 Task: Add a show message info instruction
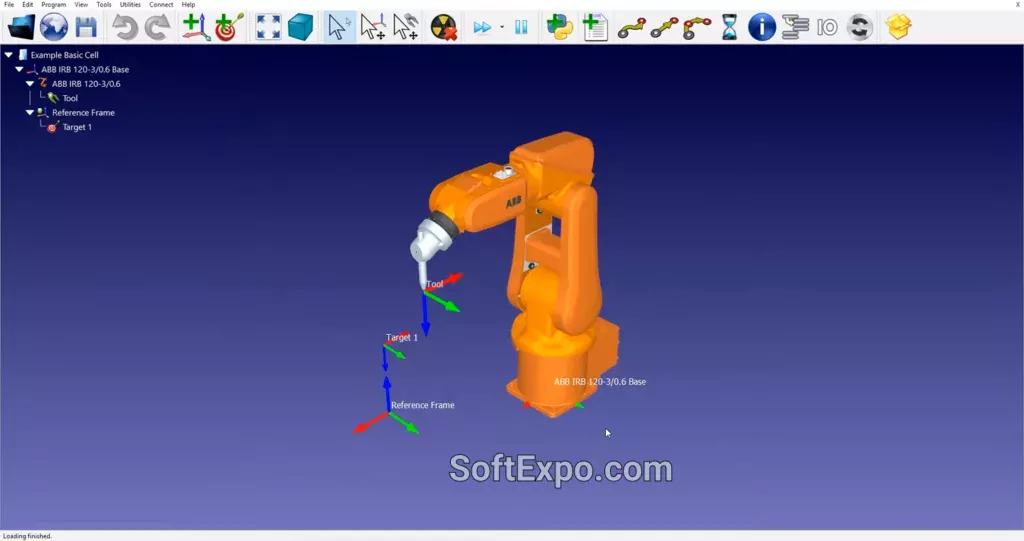(761, 27)
